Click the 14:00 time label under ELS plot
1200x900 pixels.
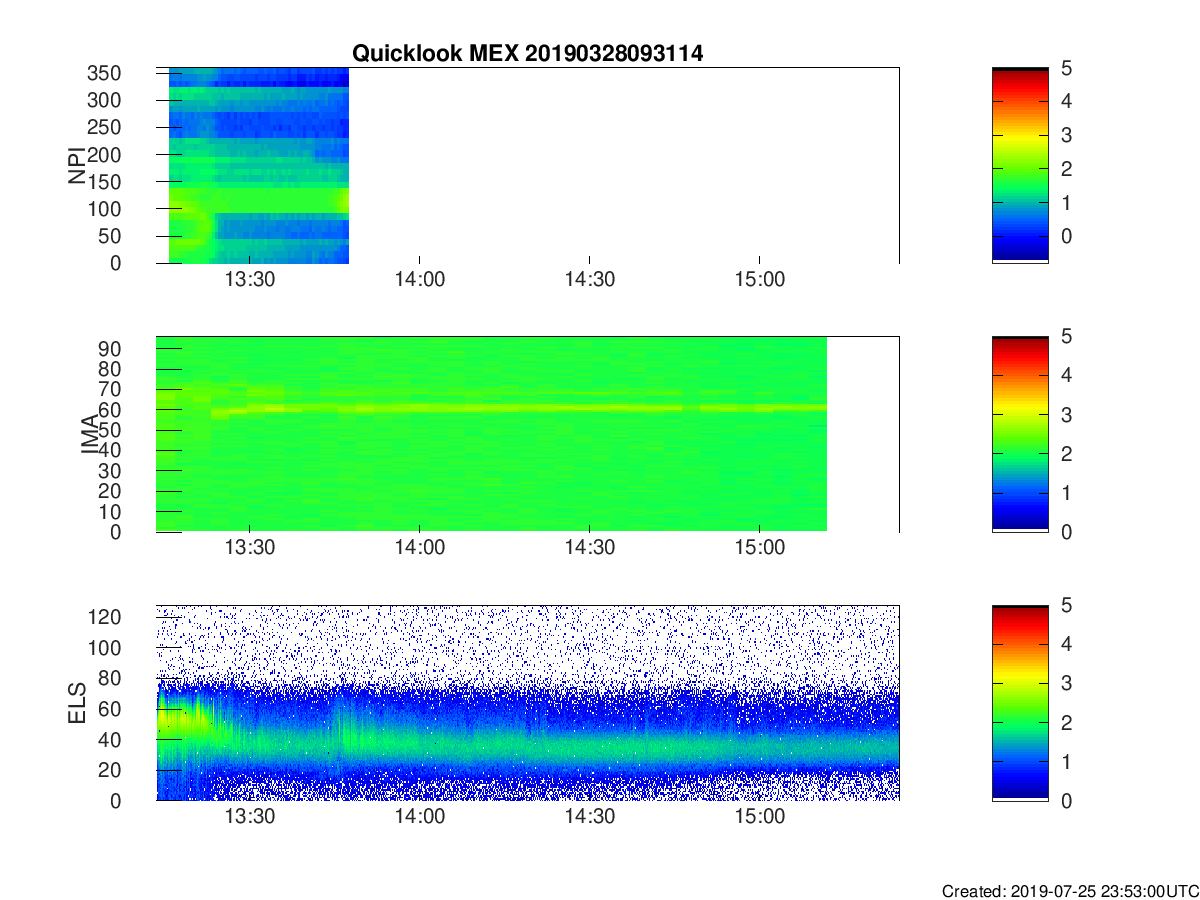coord(419,817)
